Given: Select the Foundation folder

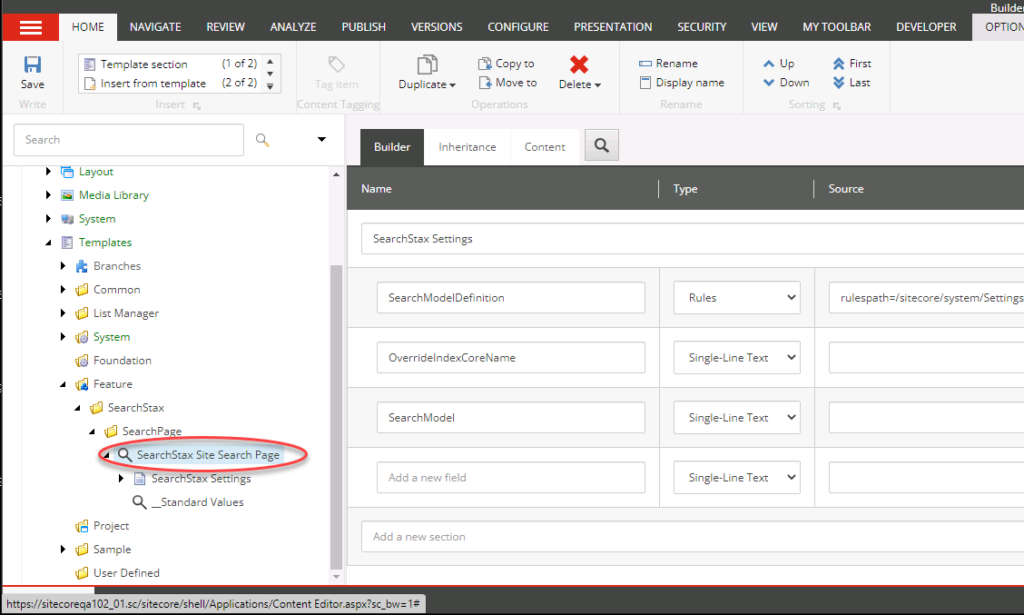Looking at the screenshot, I should pos(122,360).
